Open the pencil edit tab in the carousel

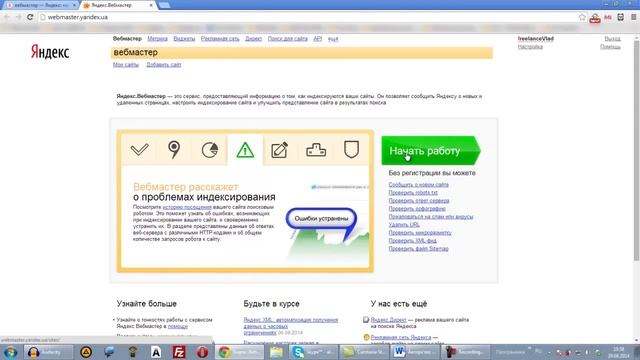(280, 150)
